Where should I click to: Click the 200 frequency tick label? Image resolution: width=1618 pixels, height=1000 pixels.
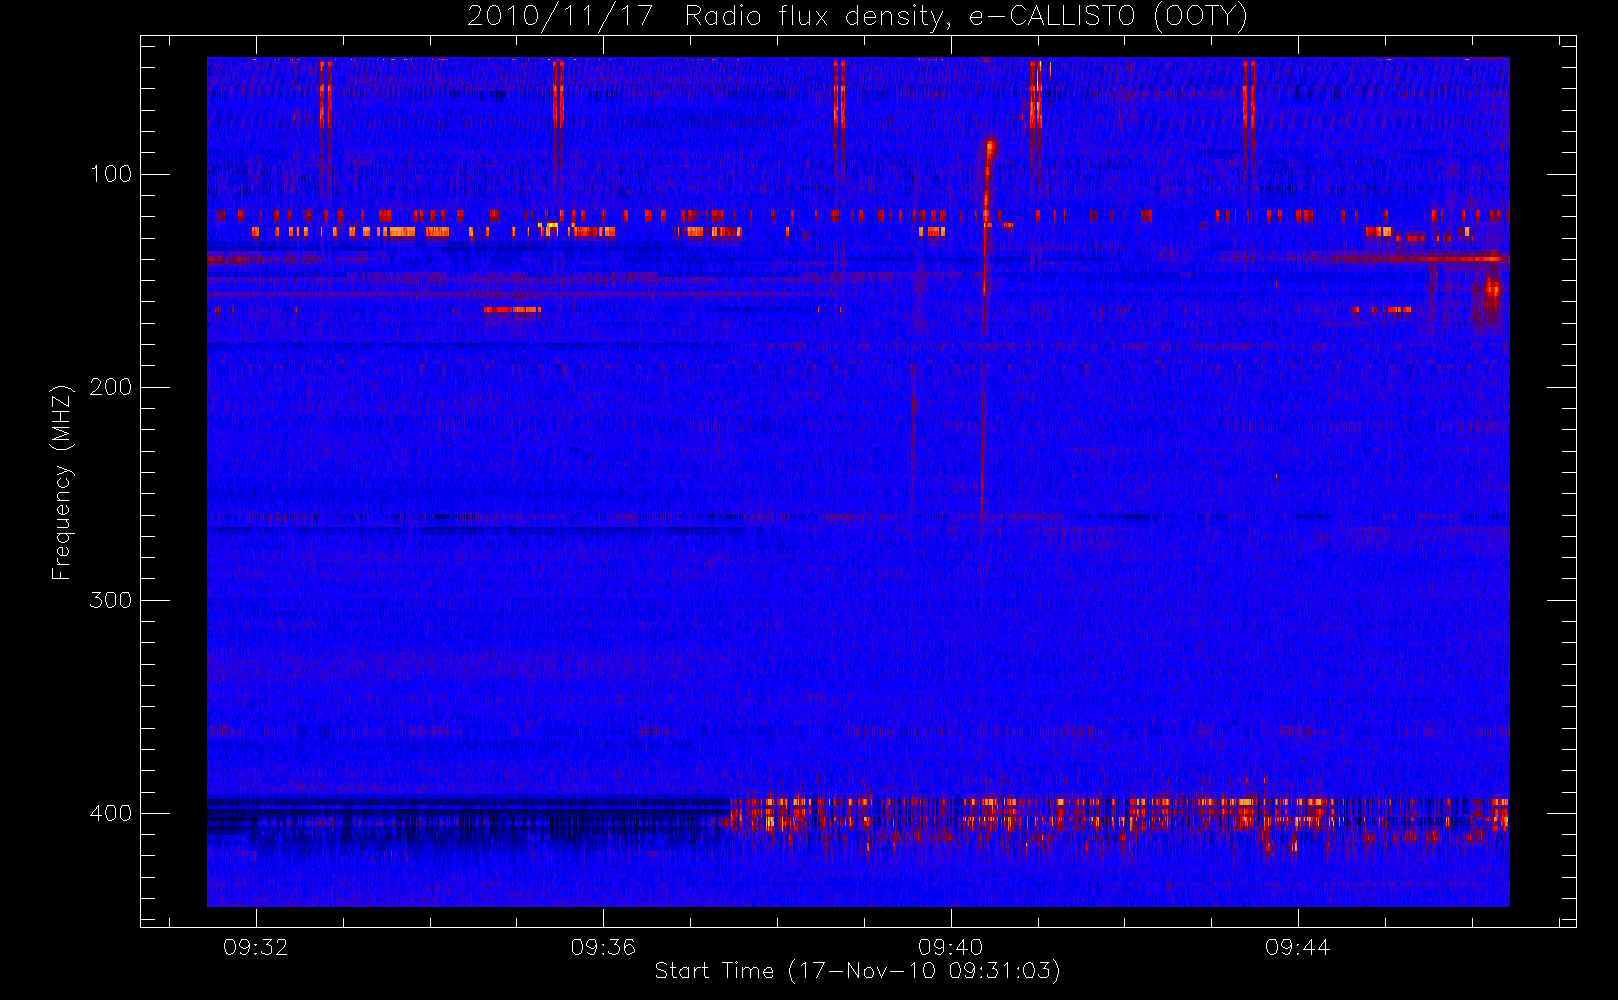tap(111, 387)
